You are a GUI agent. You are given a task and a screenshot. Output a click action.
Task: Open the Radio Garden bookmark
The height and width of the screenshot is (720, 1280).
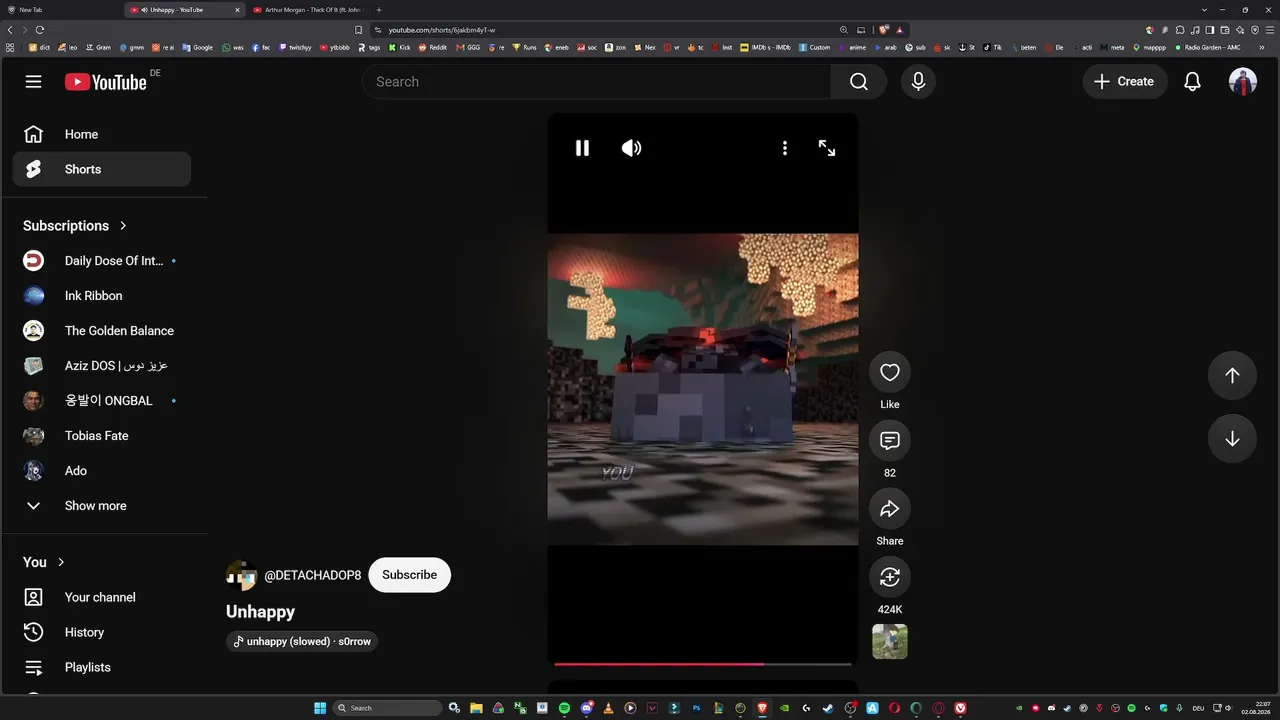(1208, 47)
